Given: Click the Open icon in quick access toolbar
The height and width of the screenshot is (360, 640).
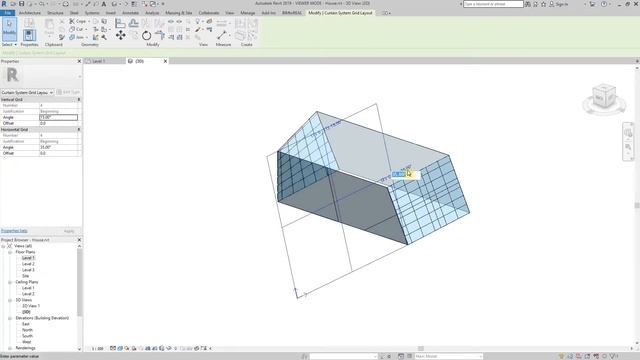Looking at the screenshot, I should [x=13, y=4].
